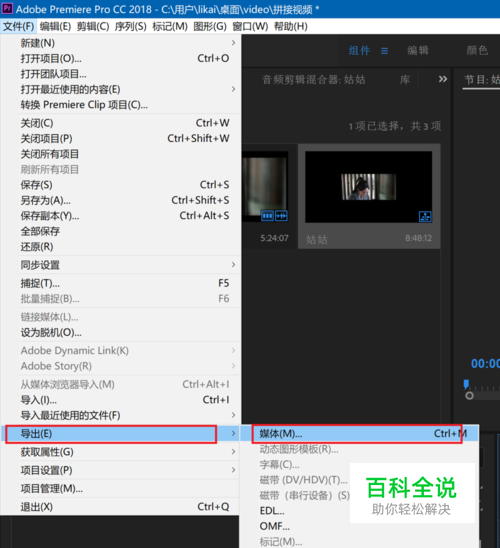This screenshot has height=548, width=500.
Task: Click the audio waveform badge on 5:24:07 clip
Action: pos(281,216)
